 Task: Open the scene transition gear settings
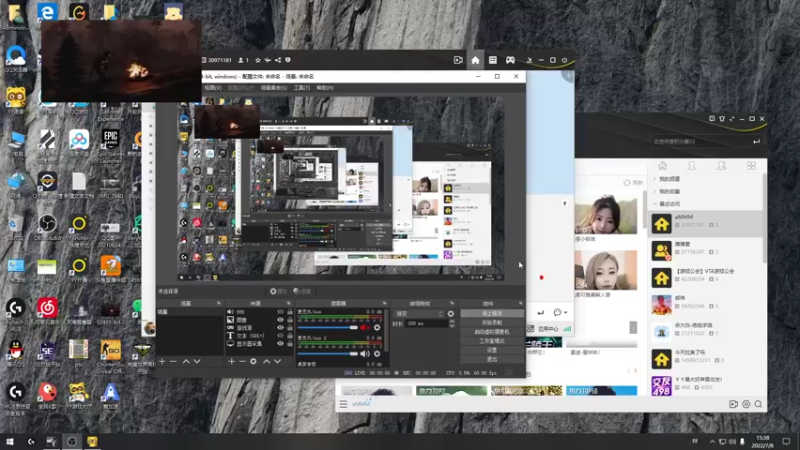click(451, 314)
